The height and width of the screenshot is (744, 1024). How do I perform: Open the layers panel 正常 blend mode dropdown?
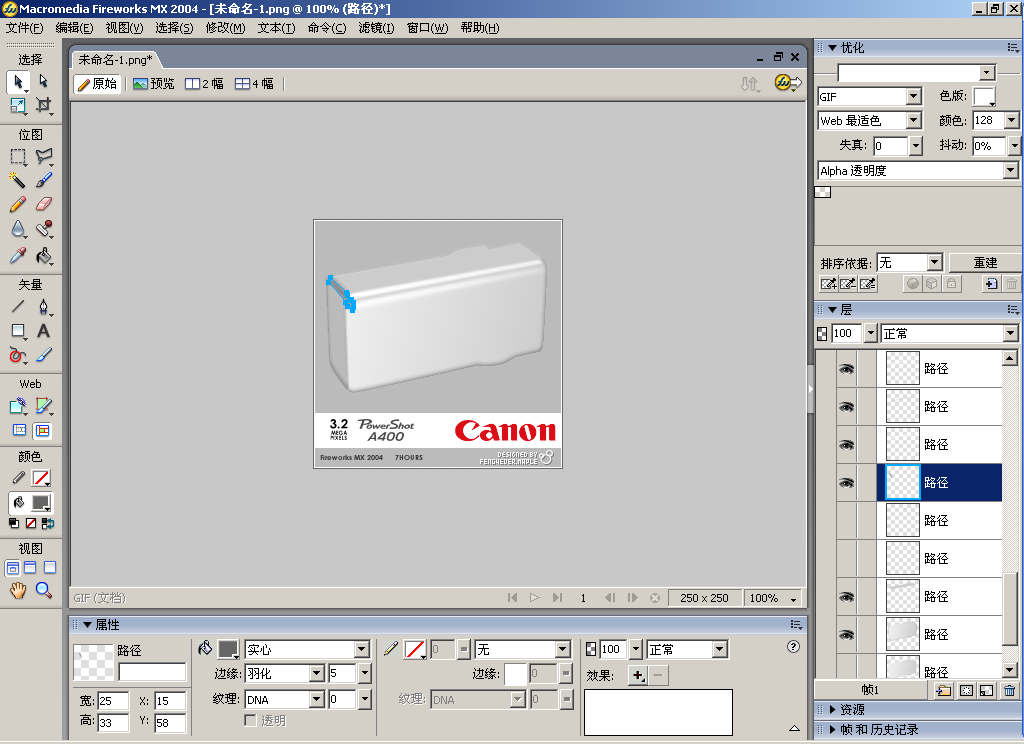1011,334
